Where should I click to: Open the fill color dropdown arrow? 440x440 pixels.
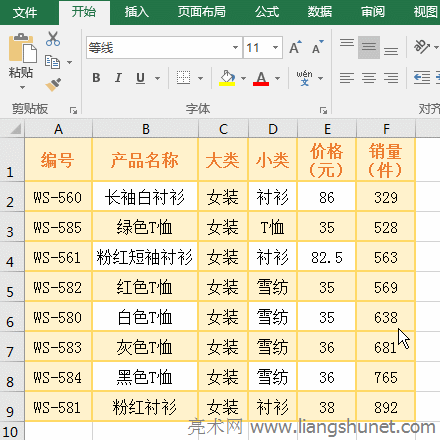(x=243, y=78)
